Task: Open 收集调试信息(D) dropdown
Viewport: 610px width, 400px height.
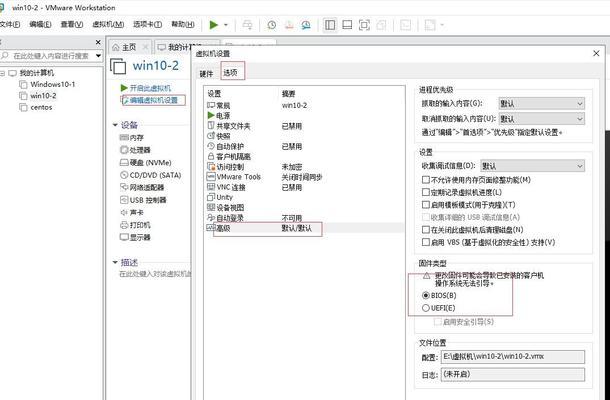Action: click(x=532, y=166)
